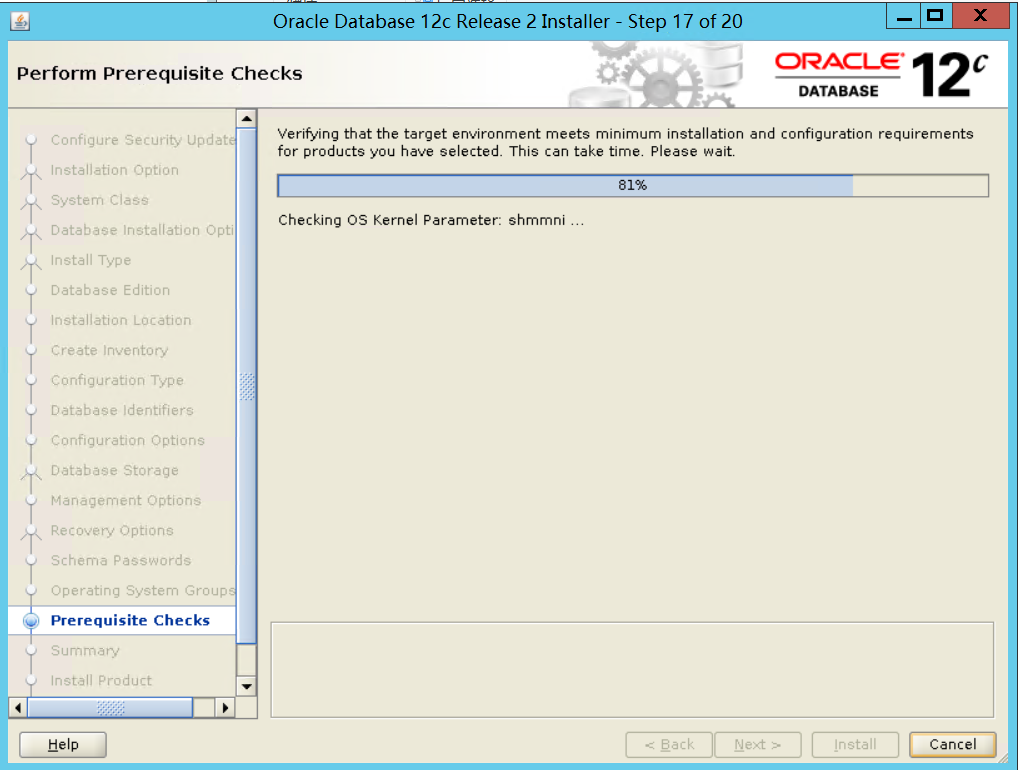1018x770 pixels.
Task: Click the step list scroll-down arrow
Action: tap(247, 686)
